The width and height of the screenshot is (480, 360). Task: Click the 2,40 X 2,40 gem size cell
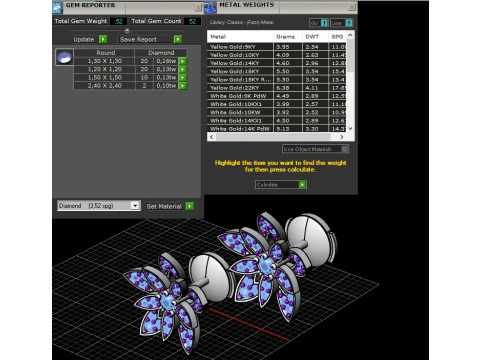(x=105, y=86)
